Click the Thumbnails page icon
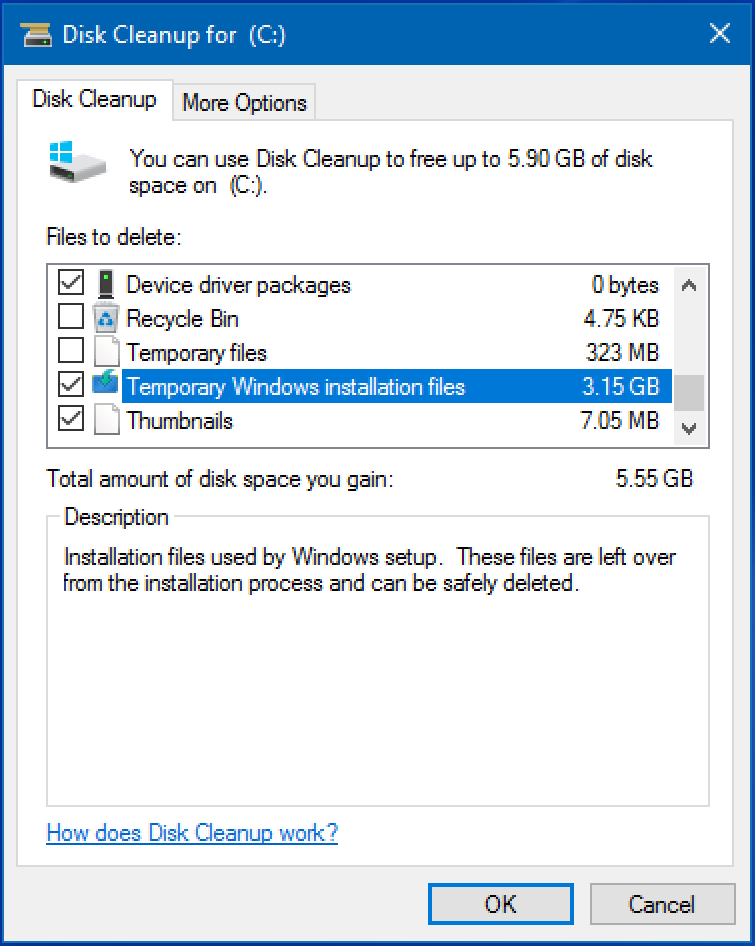The image size is (755, 946). point(106,420)
